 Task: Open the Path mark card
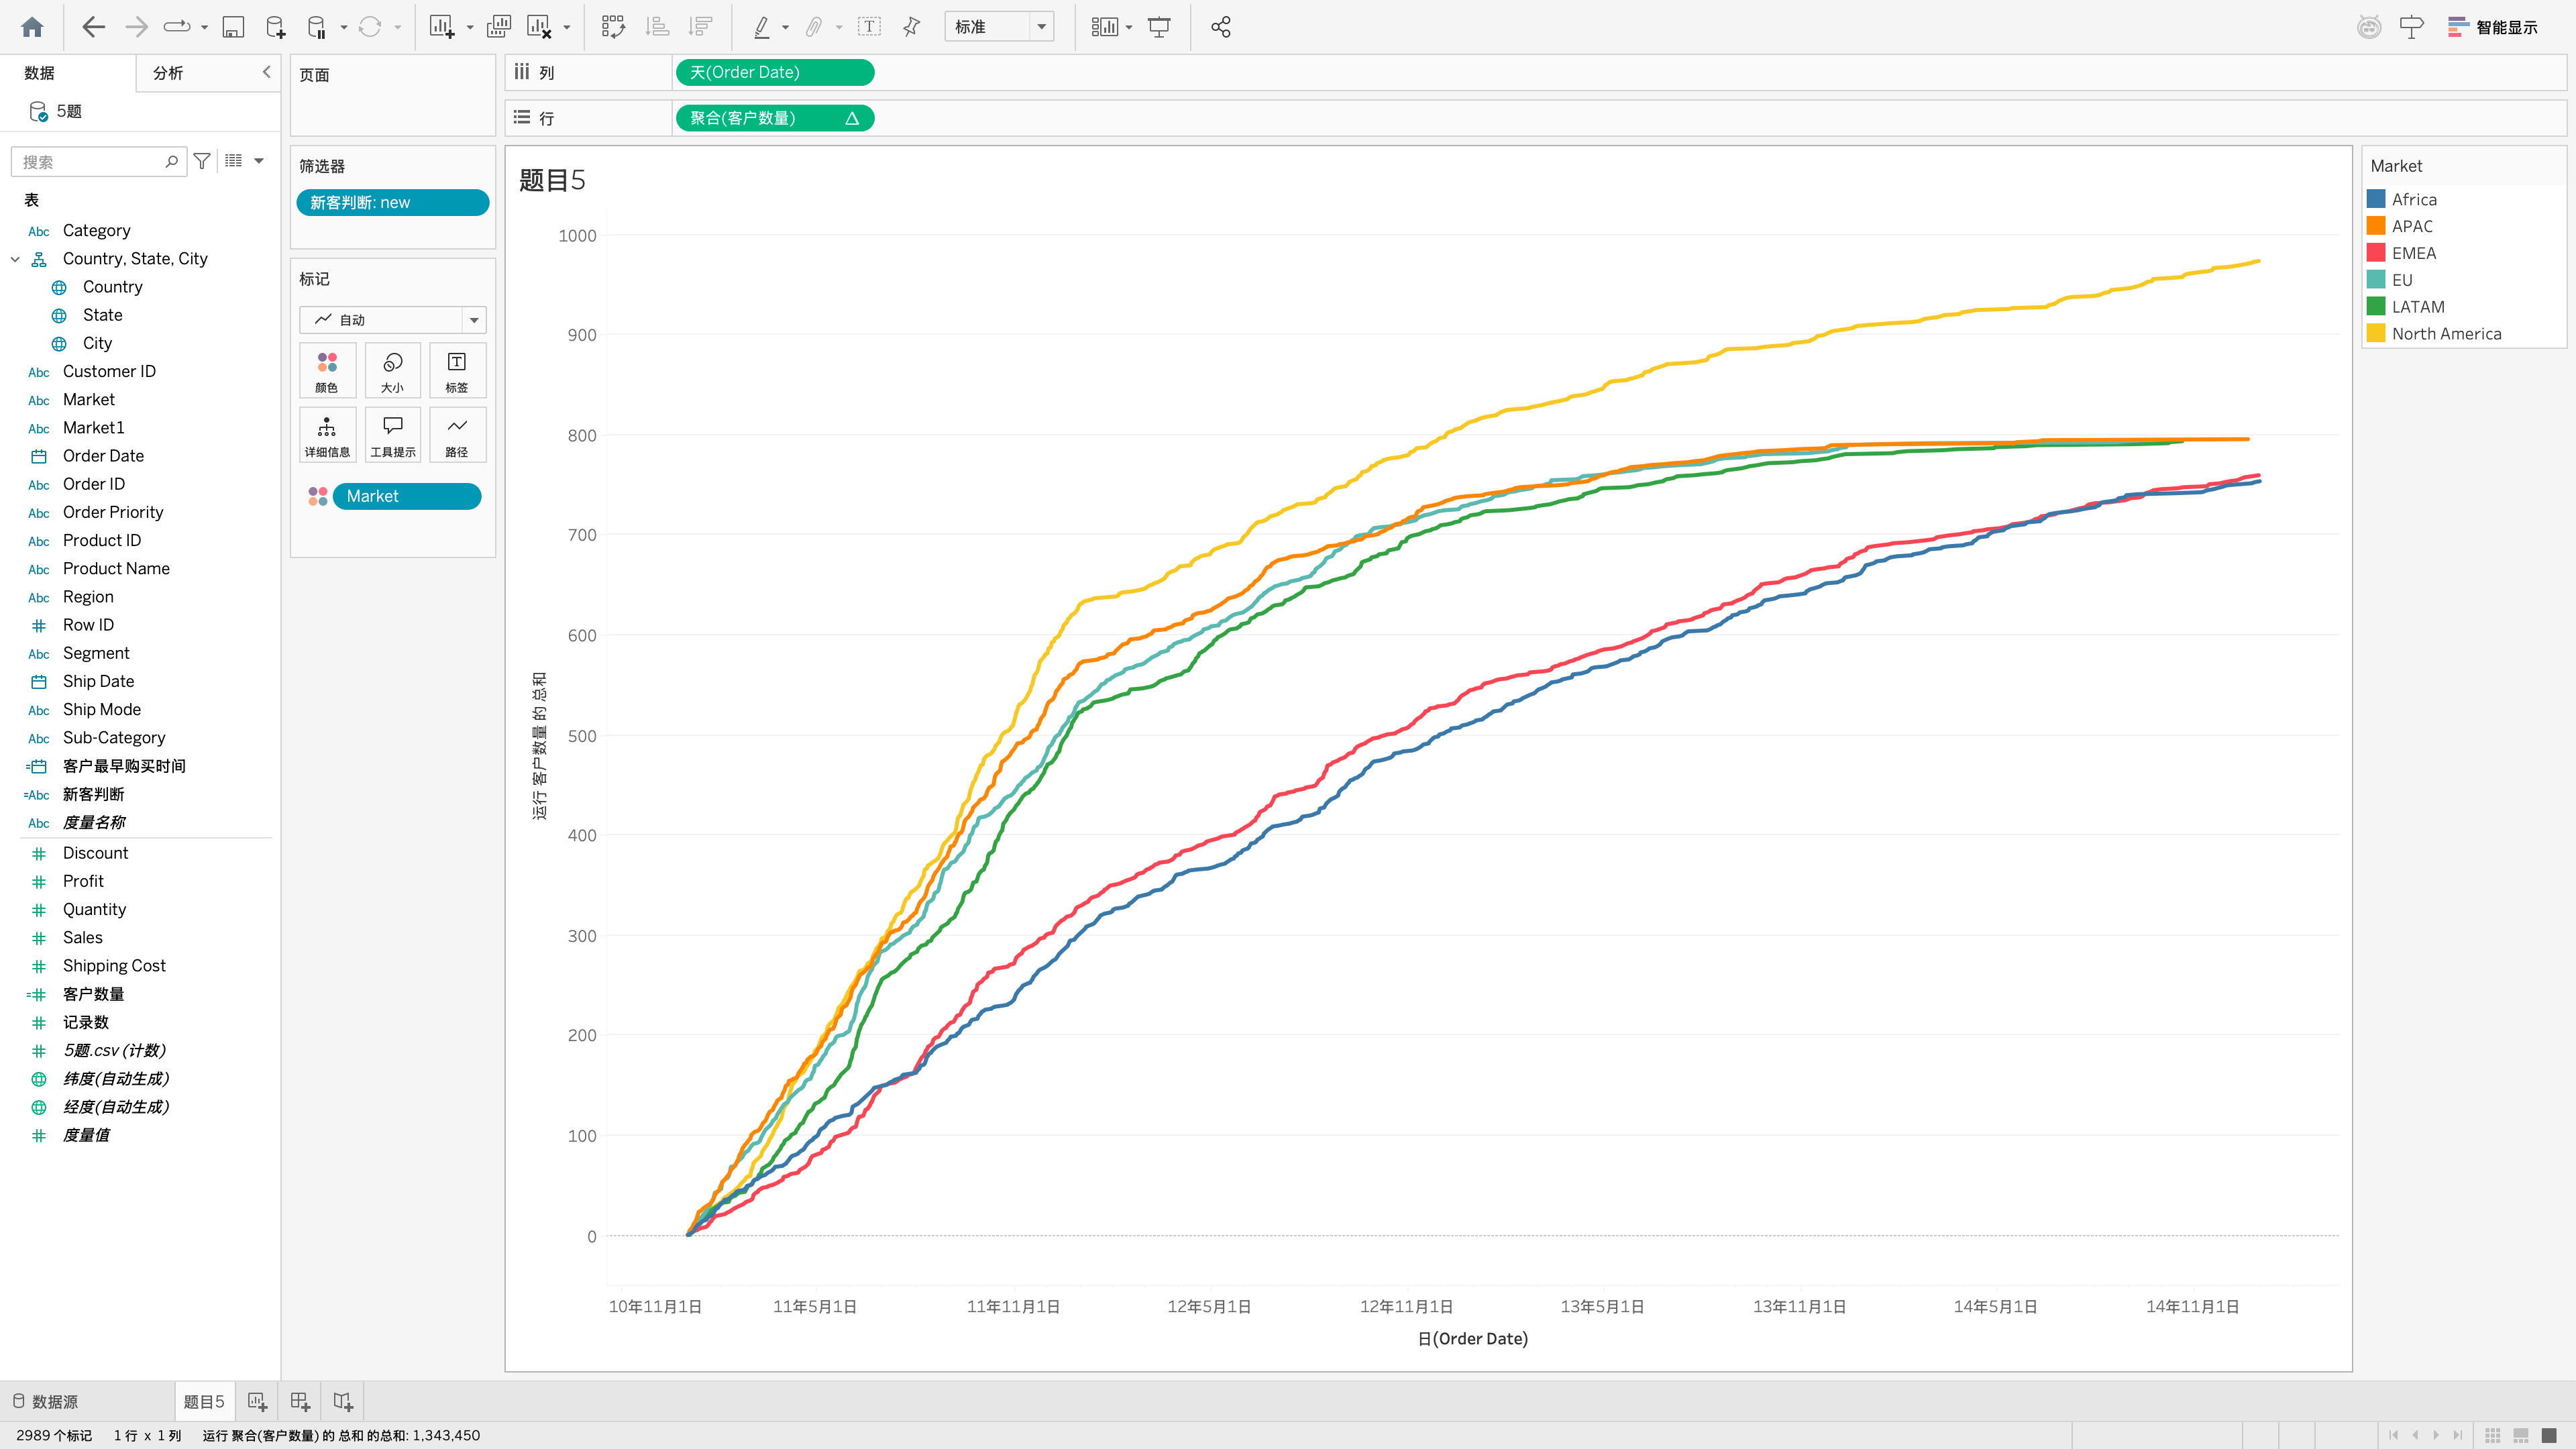click(457, 435)
